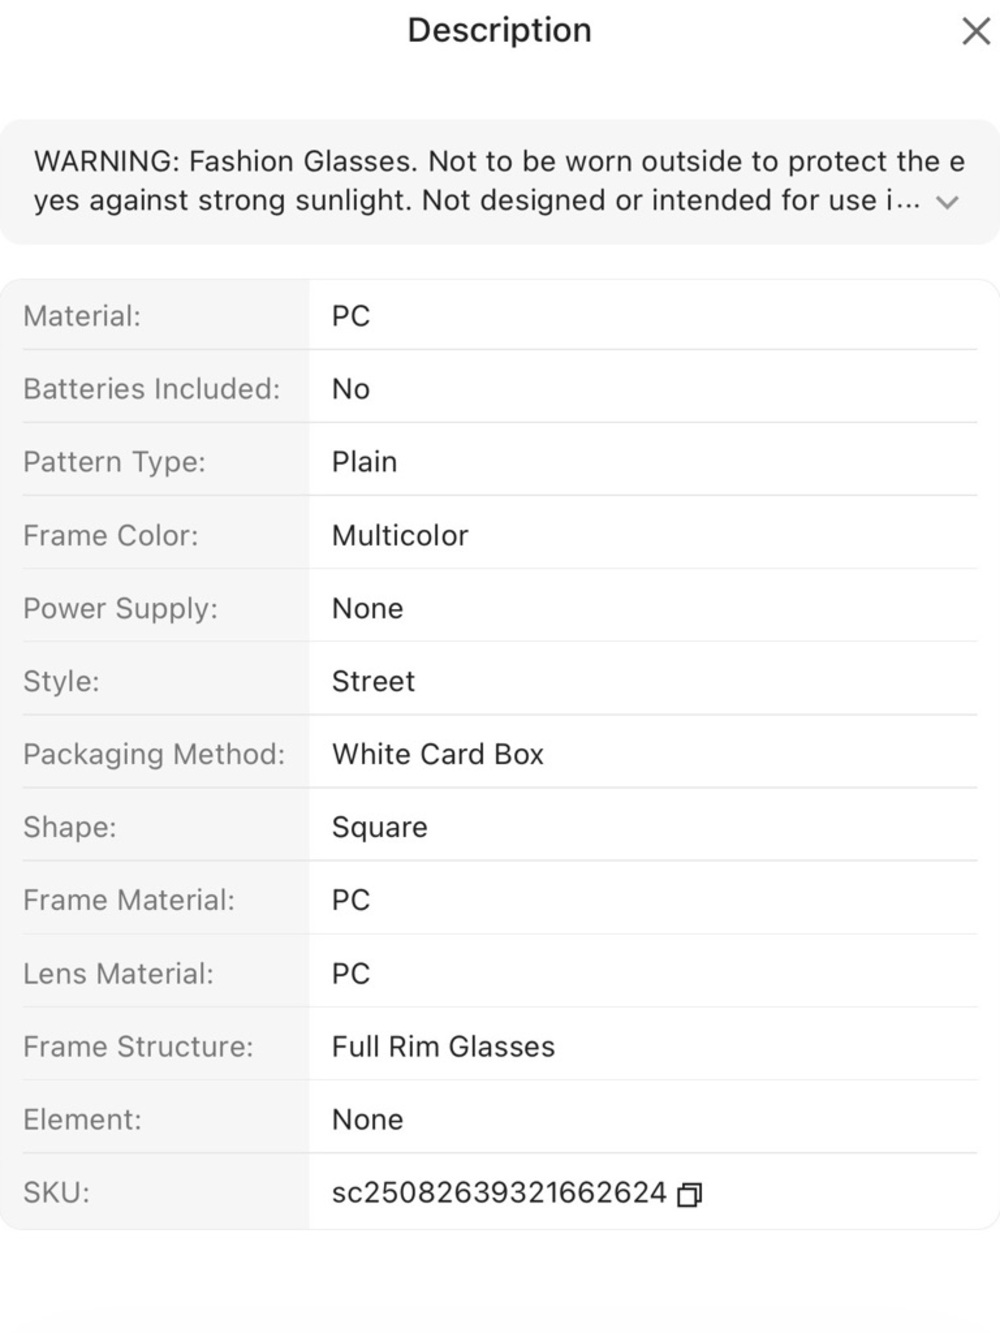
Task: Select the SKU value sc25082639321662624
Action: coord(499,1192)
